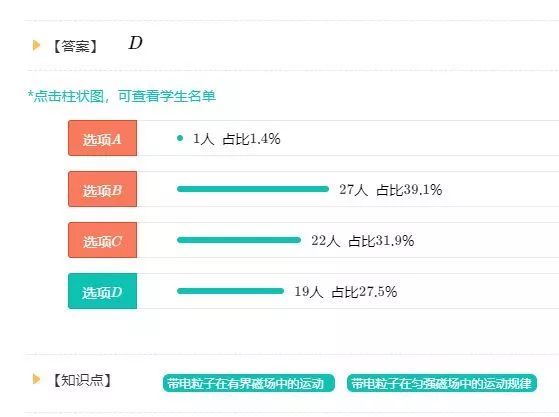Select the teal 选项D label
This screenshot has height=417, width=559.
coord(102,291)
